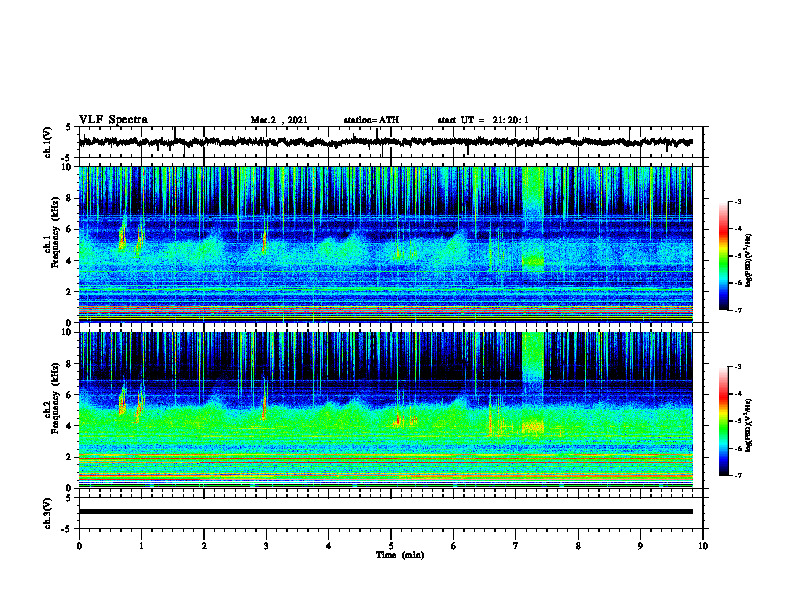Click the "ch.1(V)" waveform axis label
Viewport: 792px width, 612px height.
tap(48, 142)
